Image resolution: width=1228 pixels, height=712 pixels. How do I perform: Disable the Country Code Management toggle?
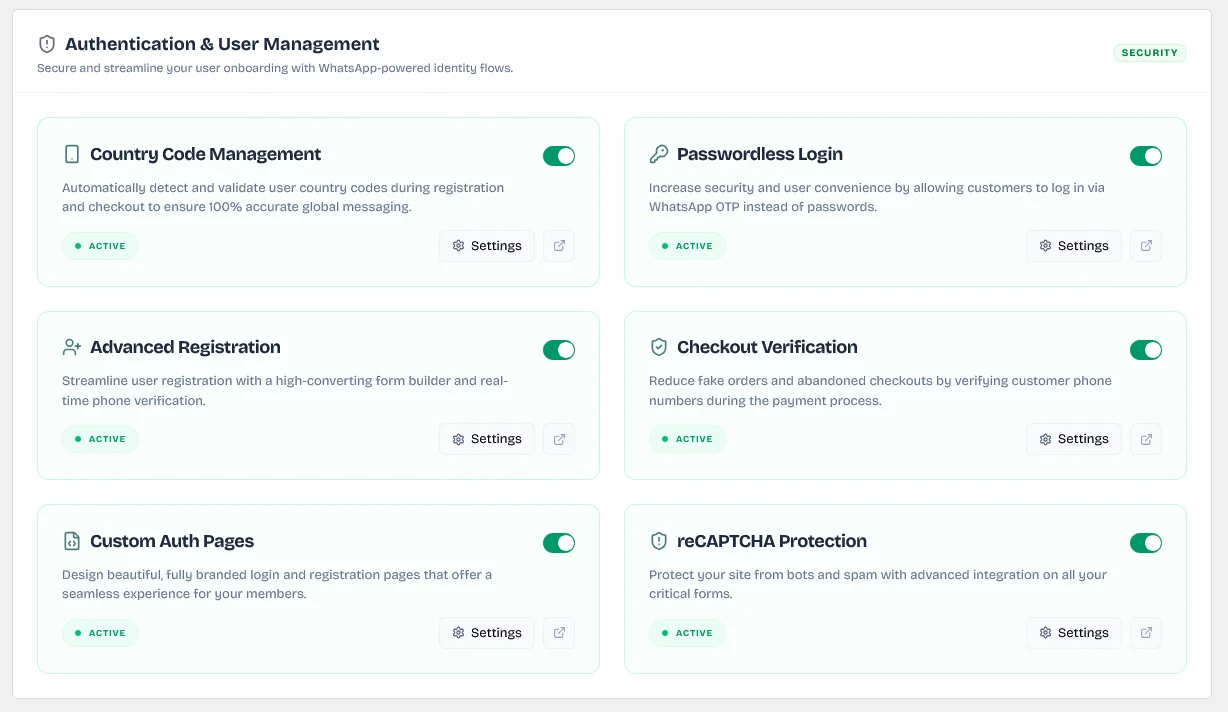click(x=559, y=156)
